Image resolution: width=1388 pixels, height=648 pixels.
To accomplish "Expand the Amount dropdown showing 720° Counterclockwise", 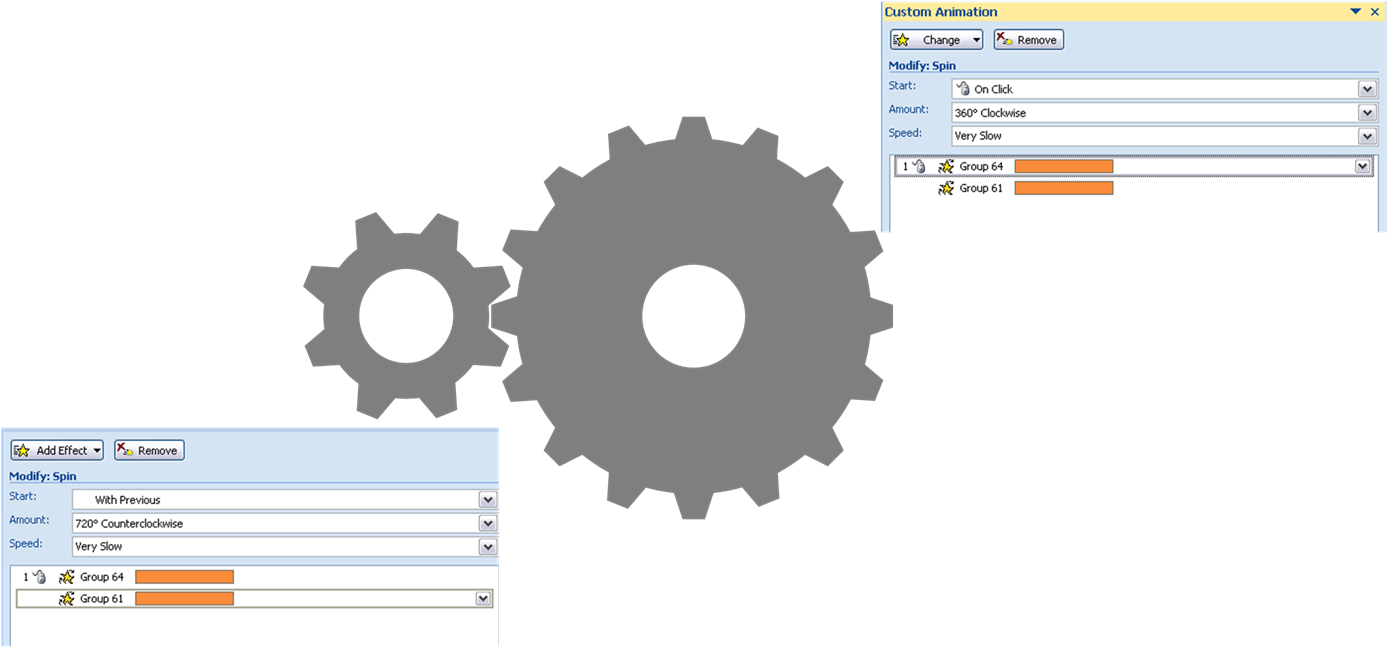I will coord(487,524).
